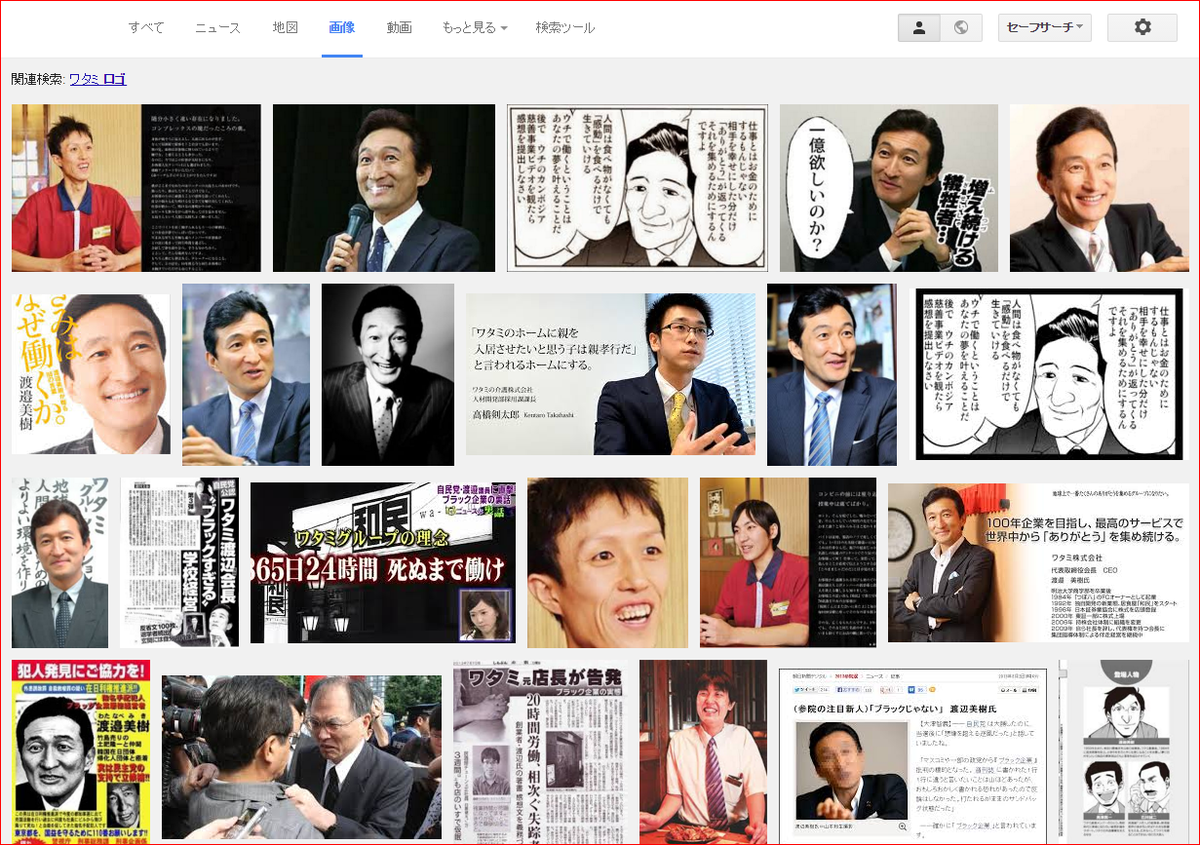Viewport: 1200px width, 845px height.
Task: Switch to the 地図 tab
Action: coord(285,28)
